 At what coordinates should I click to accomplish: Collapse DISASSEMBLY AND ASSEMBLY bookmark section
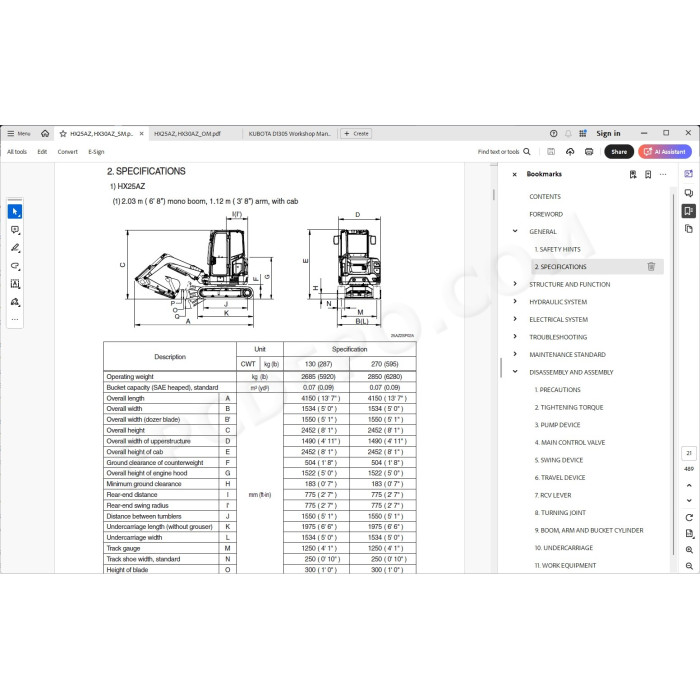tap(515, 371)
